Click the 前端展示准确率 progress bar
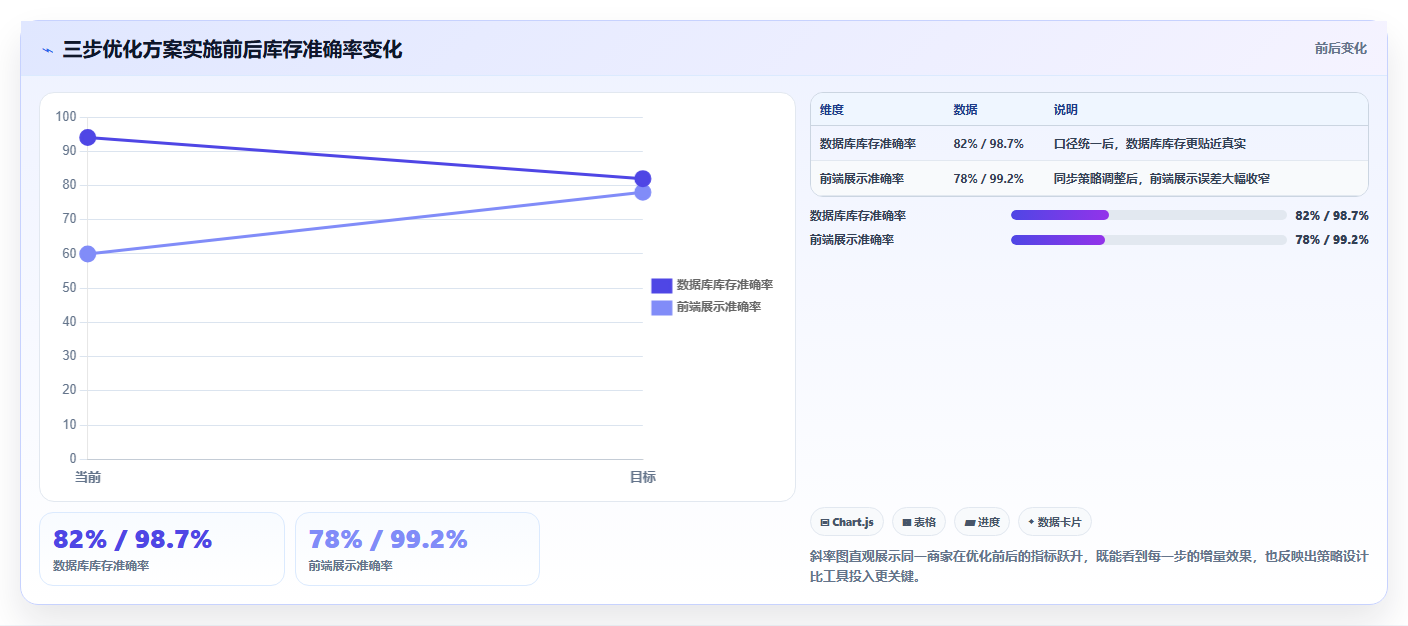Viewport: 1408px width, 626px height. pos(1148,240)
